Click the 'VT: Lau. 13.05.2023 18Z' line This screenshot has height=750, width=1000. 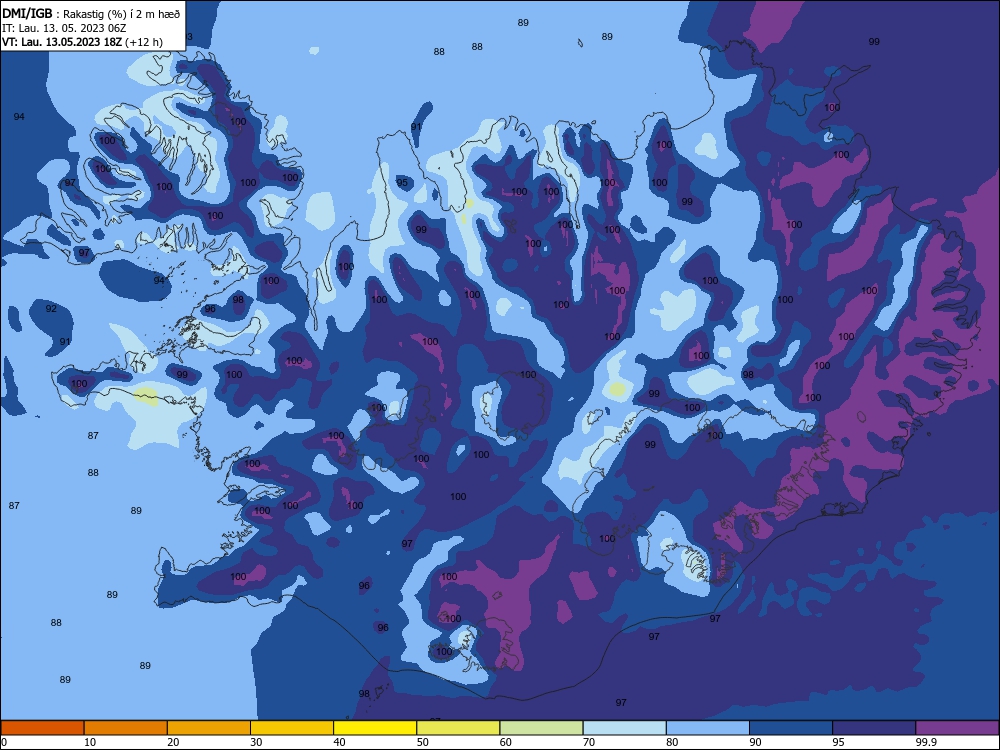click(62, 42)
